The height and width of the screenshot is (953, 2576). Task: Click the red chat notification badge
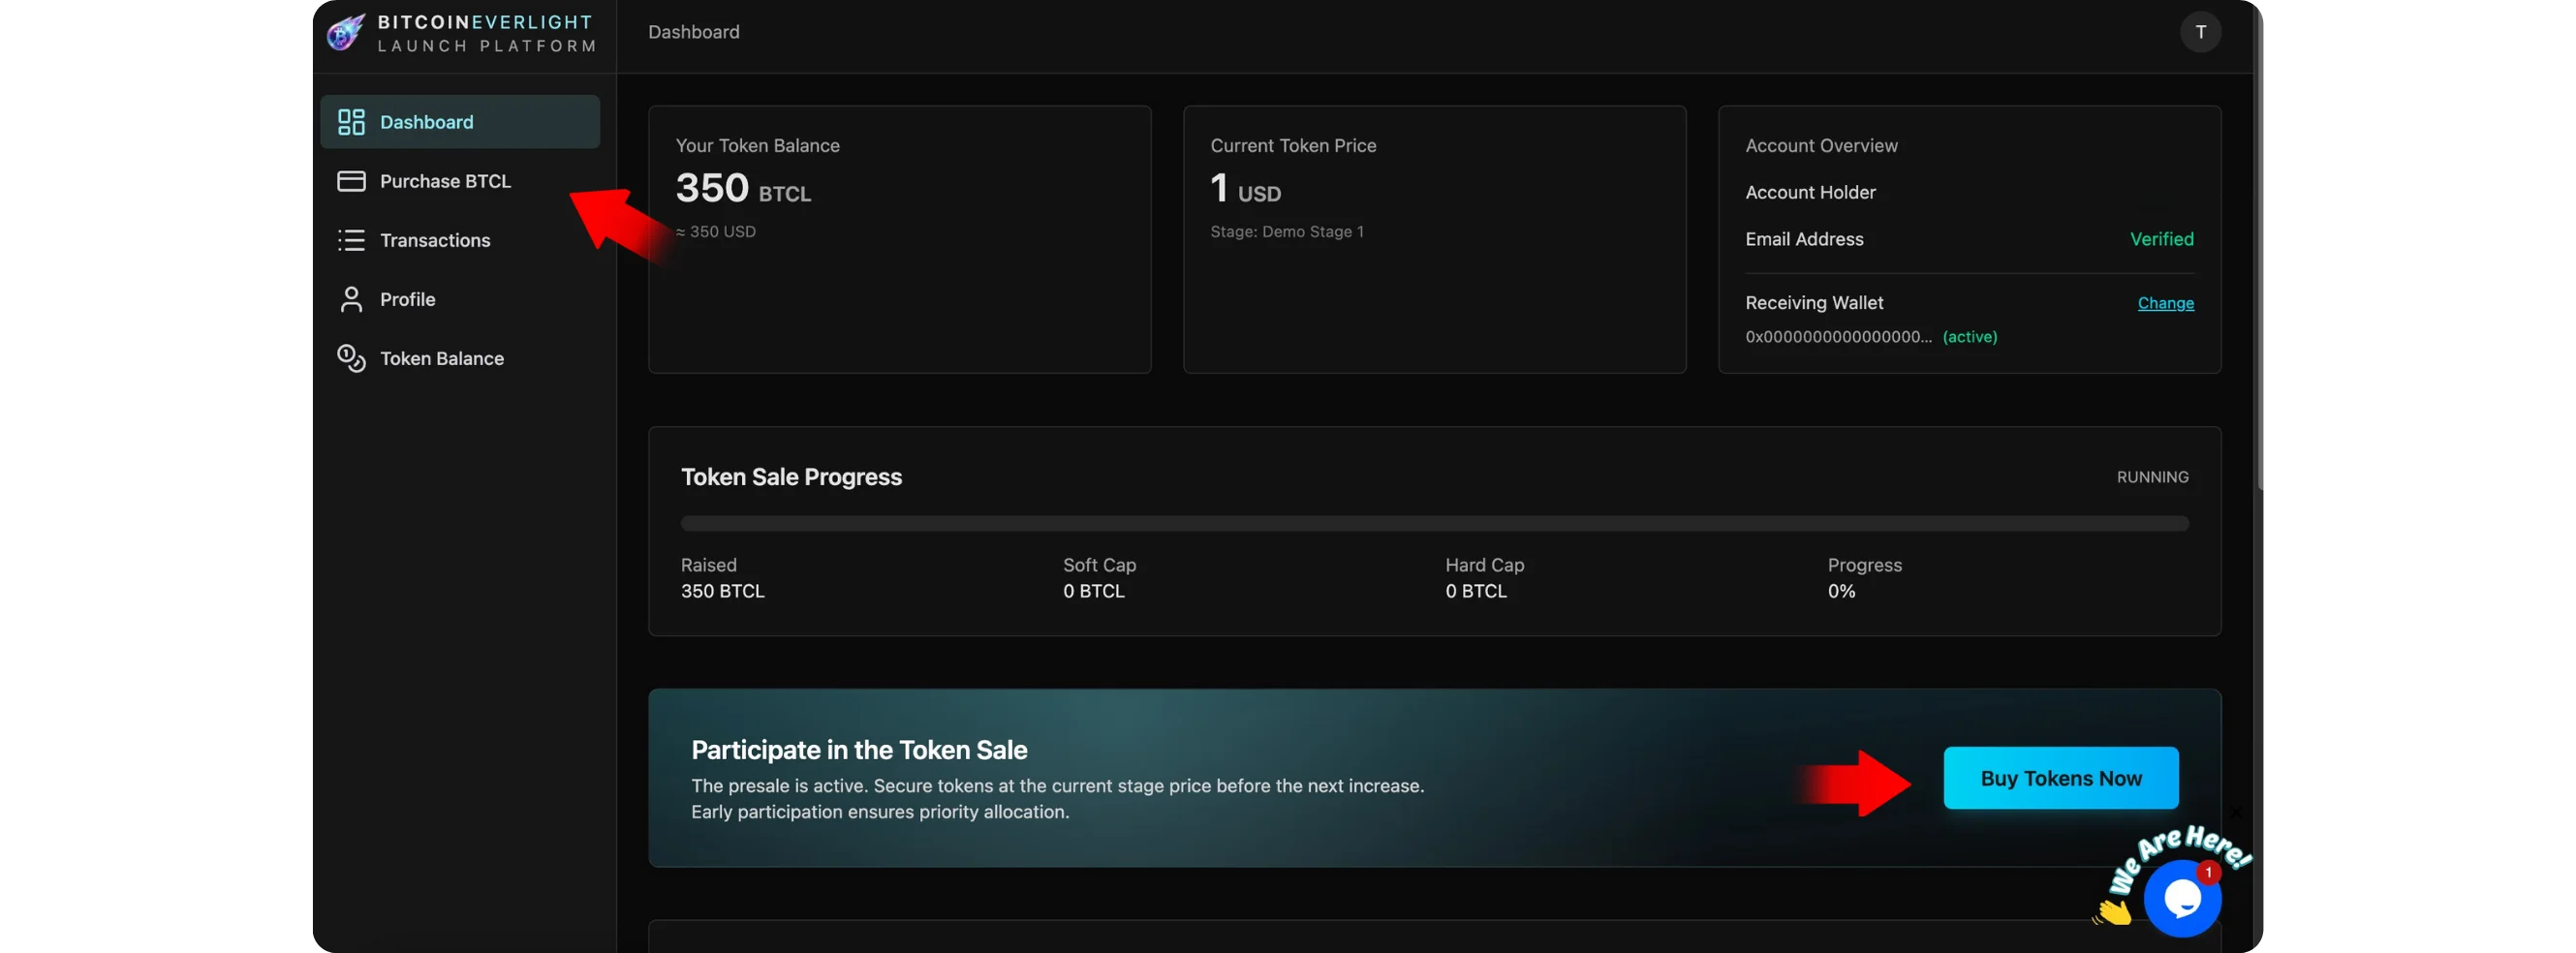click(2208, 872)
